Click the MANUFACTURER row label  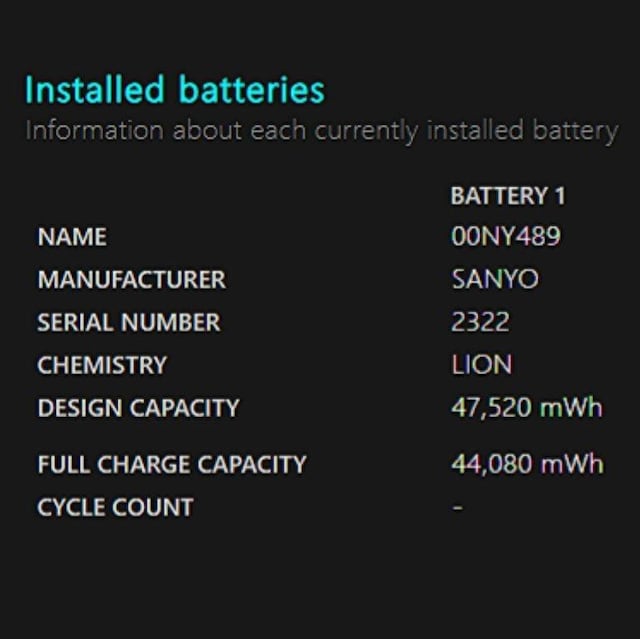131,280
